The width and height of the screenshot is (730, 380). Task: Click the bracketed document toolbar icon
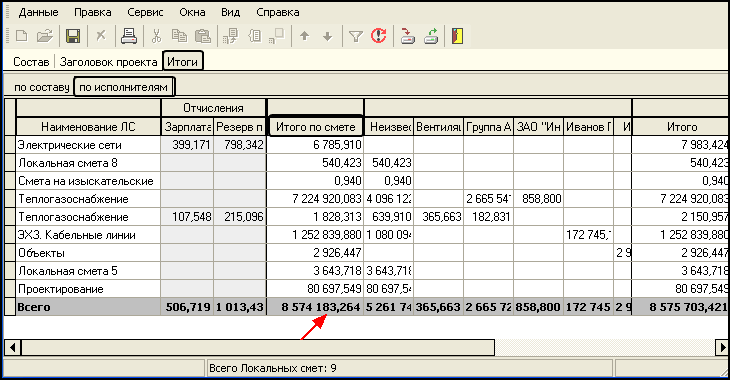click(255, 36)
